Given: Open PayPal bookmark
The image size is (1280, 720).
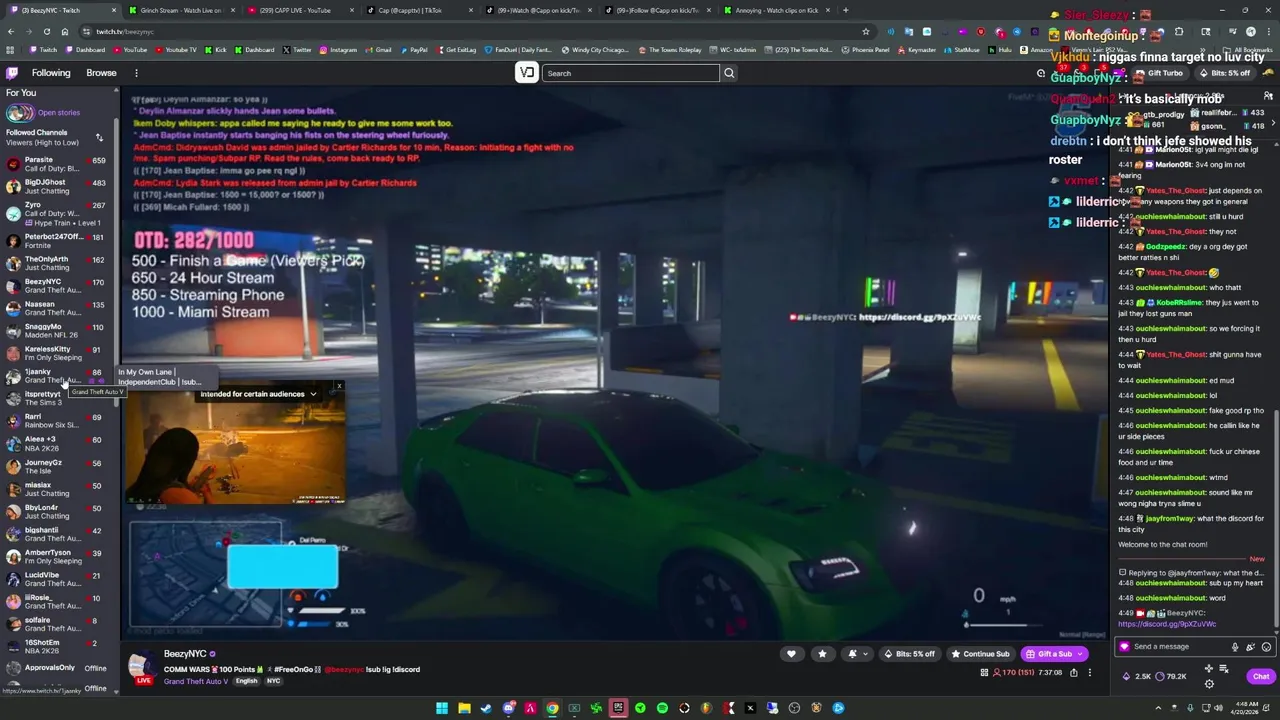Looking at the screenshot, I should coord(414,50).
